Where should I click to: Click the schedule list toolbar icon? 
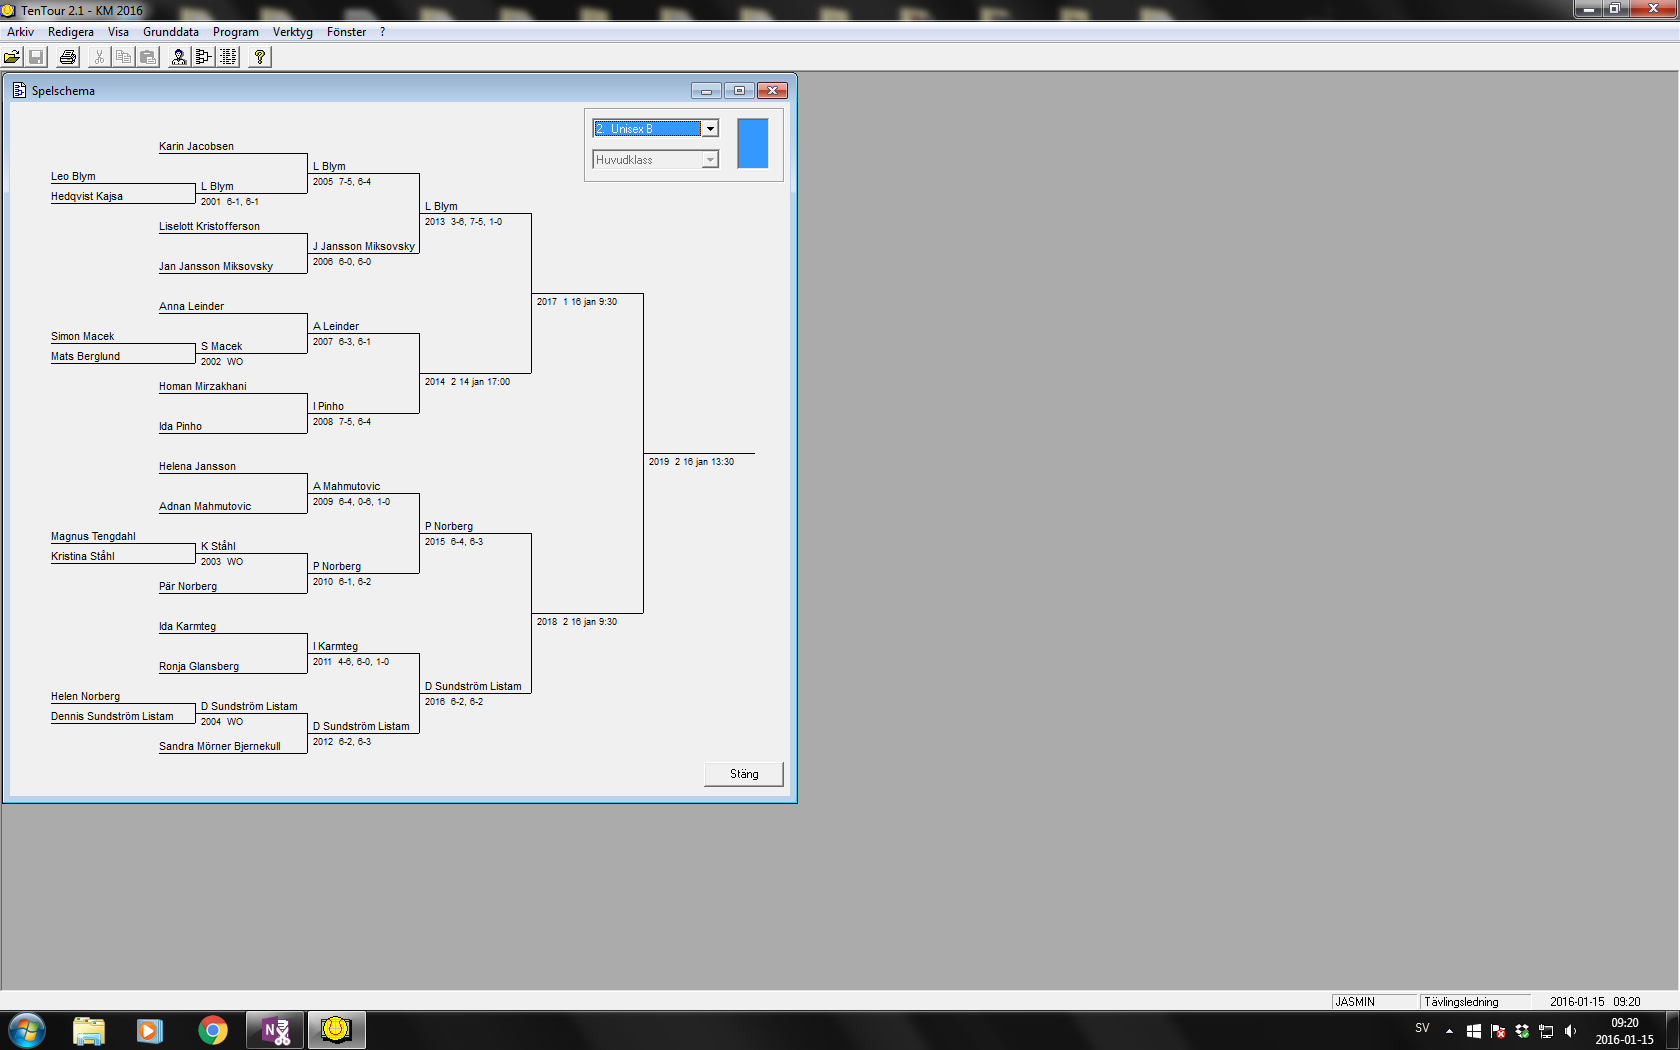click(x=229, y=57)
